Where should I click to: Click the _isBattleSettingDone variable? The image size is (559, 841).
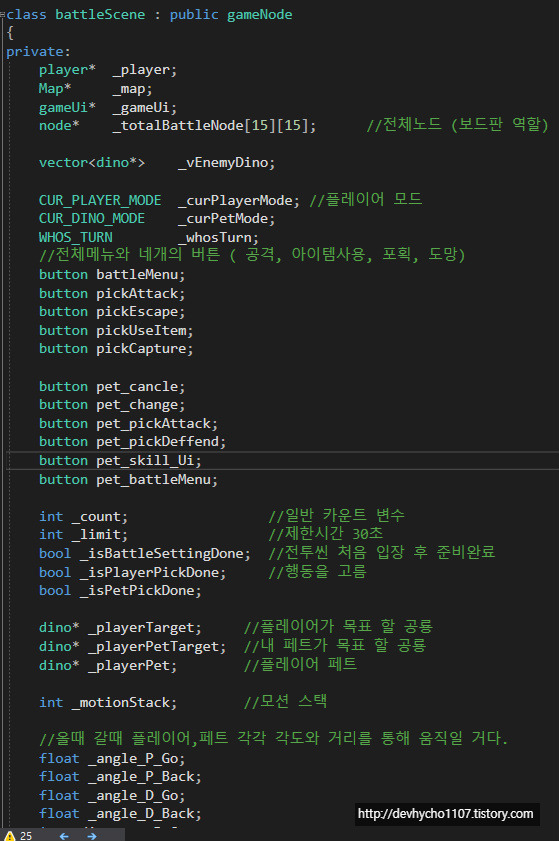click(x=165, y=554)
